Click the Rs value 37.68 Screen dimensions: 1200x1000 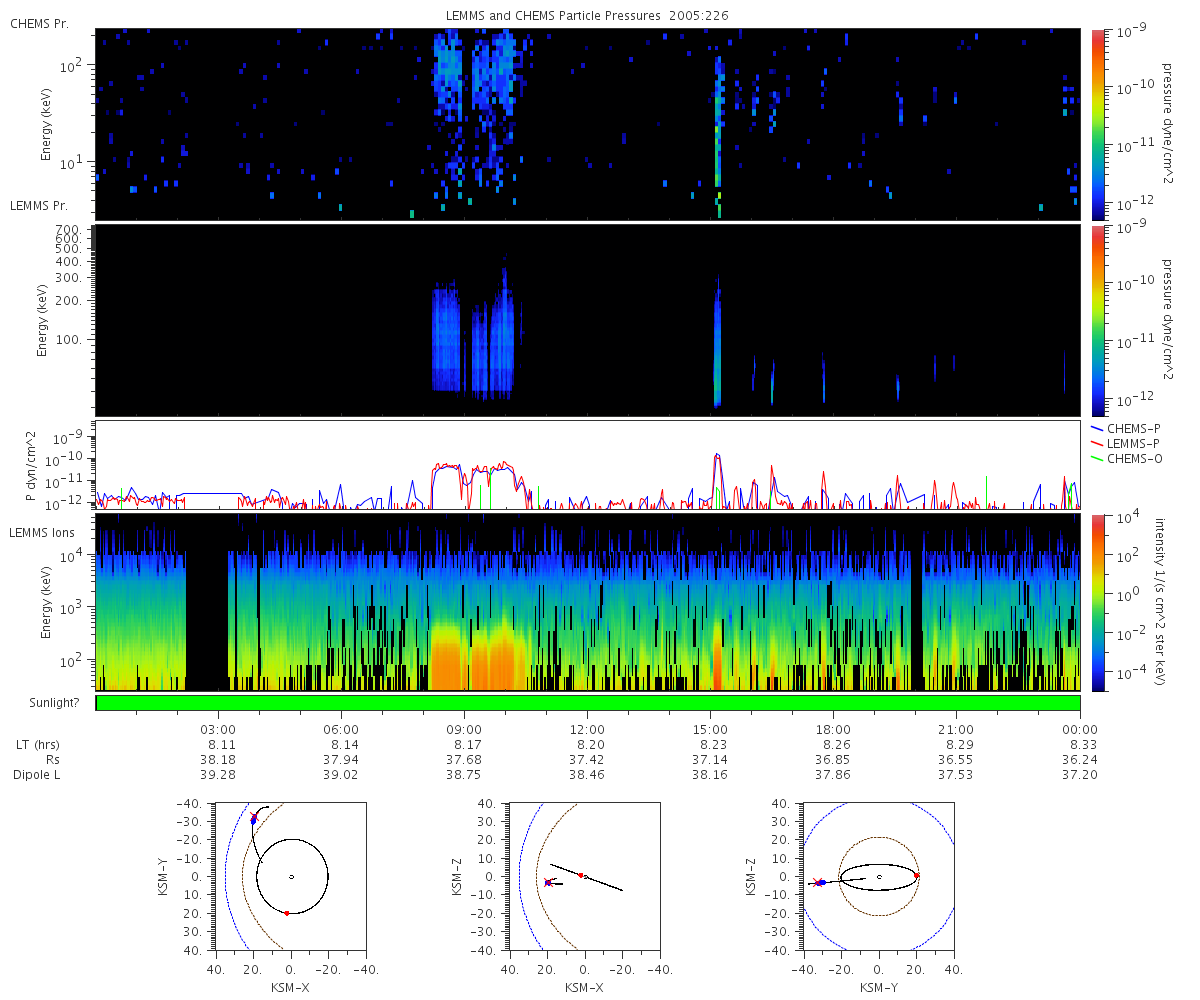[464, 760]
